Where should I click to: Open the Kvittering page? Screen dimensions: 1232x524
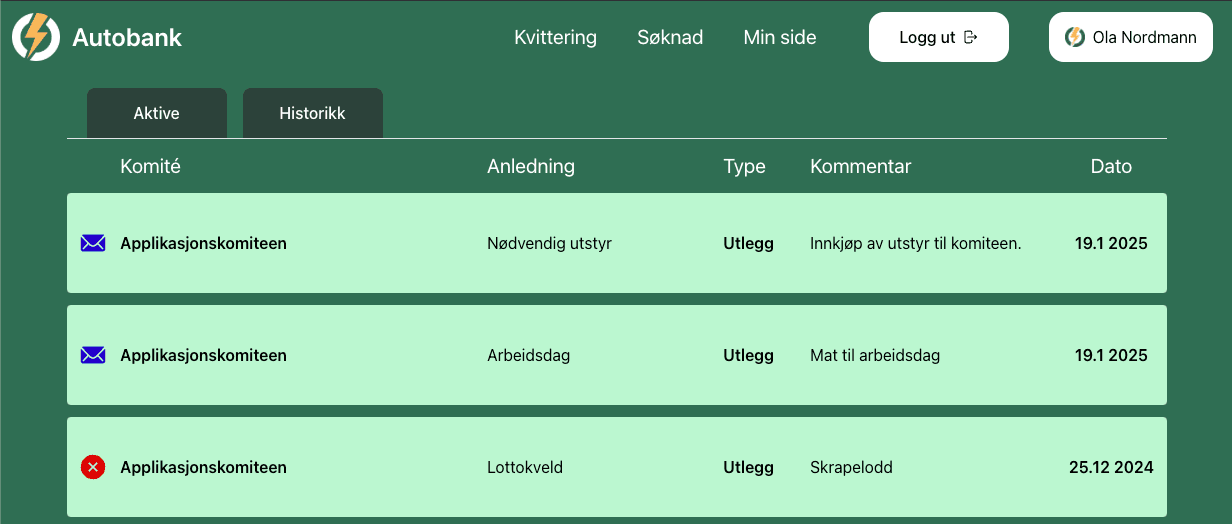tap(555, 38)
